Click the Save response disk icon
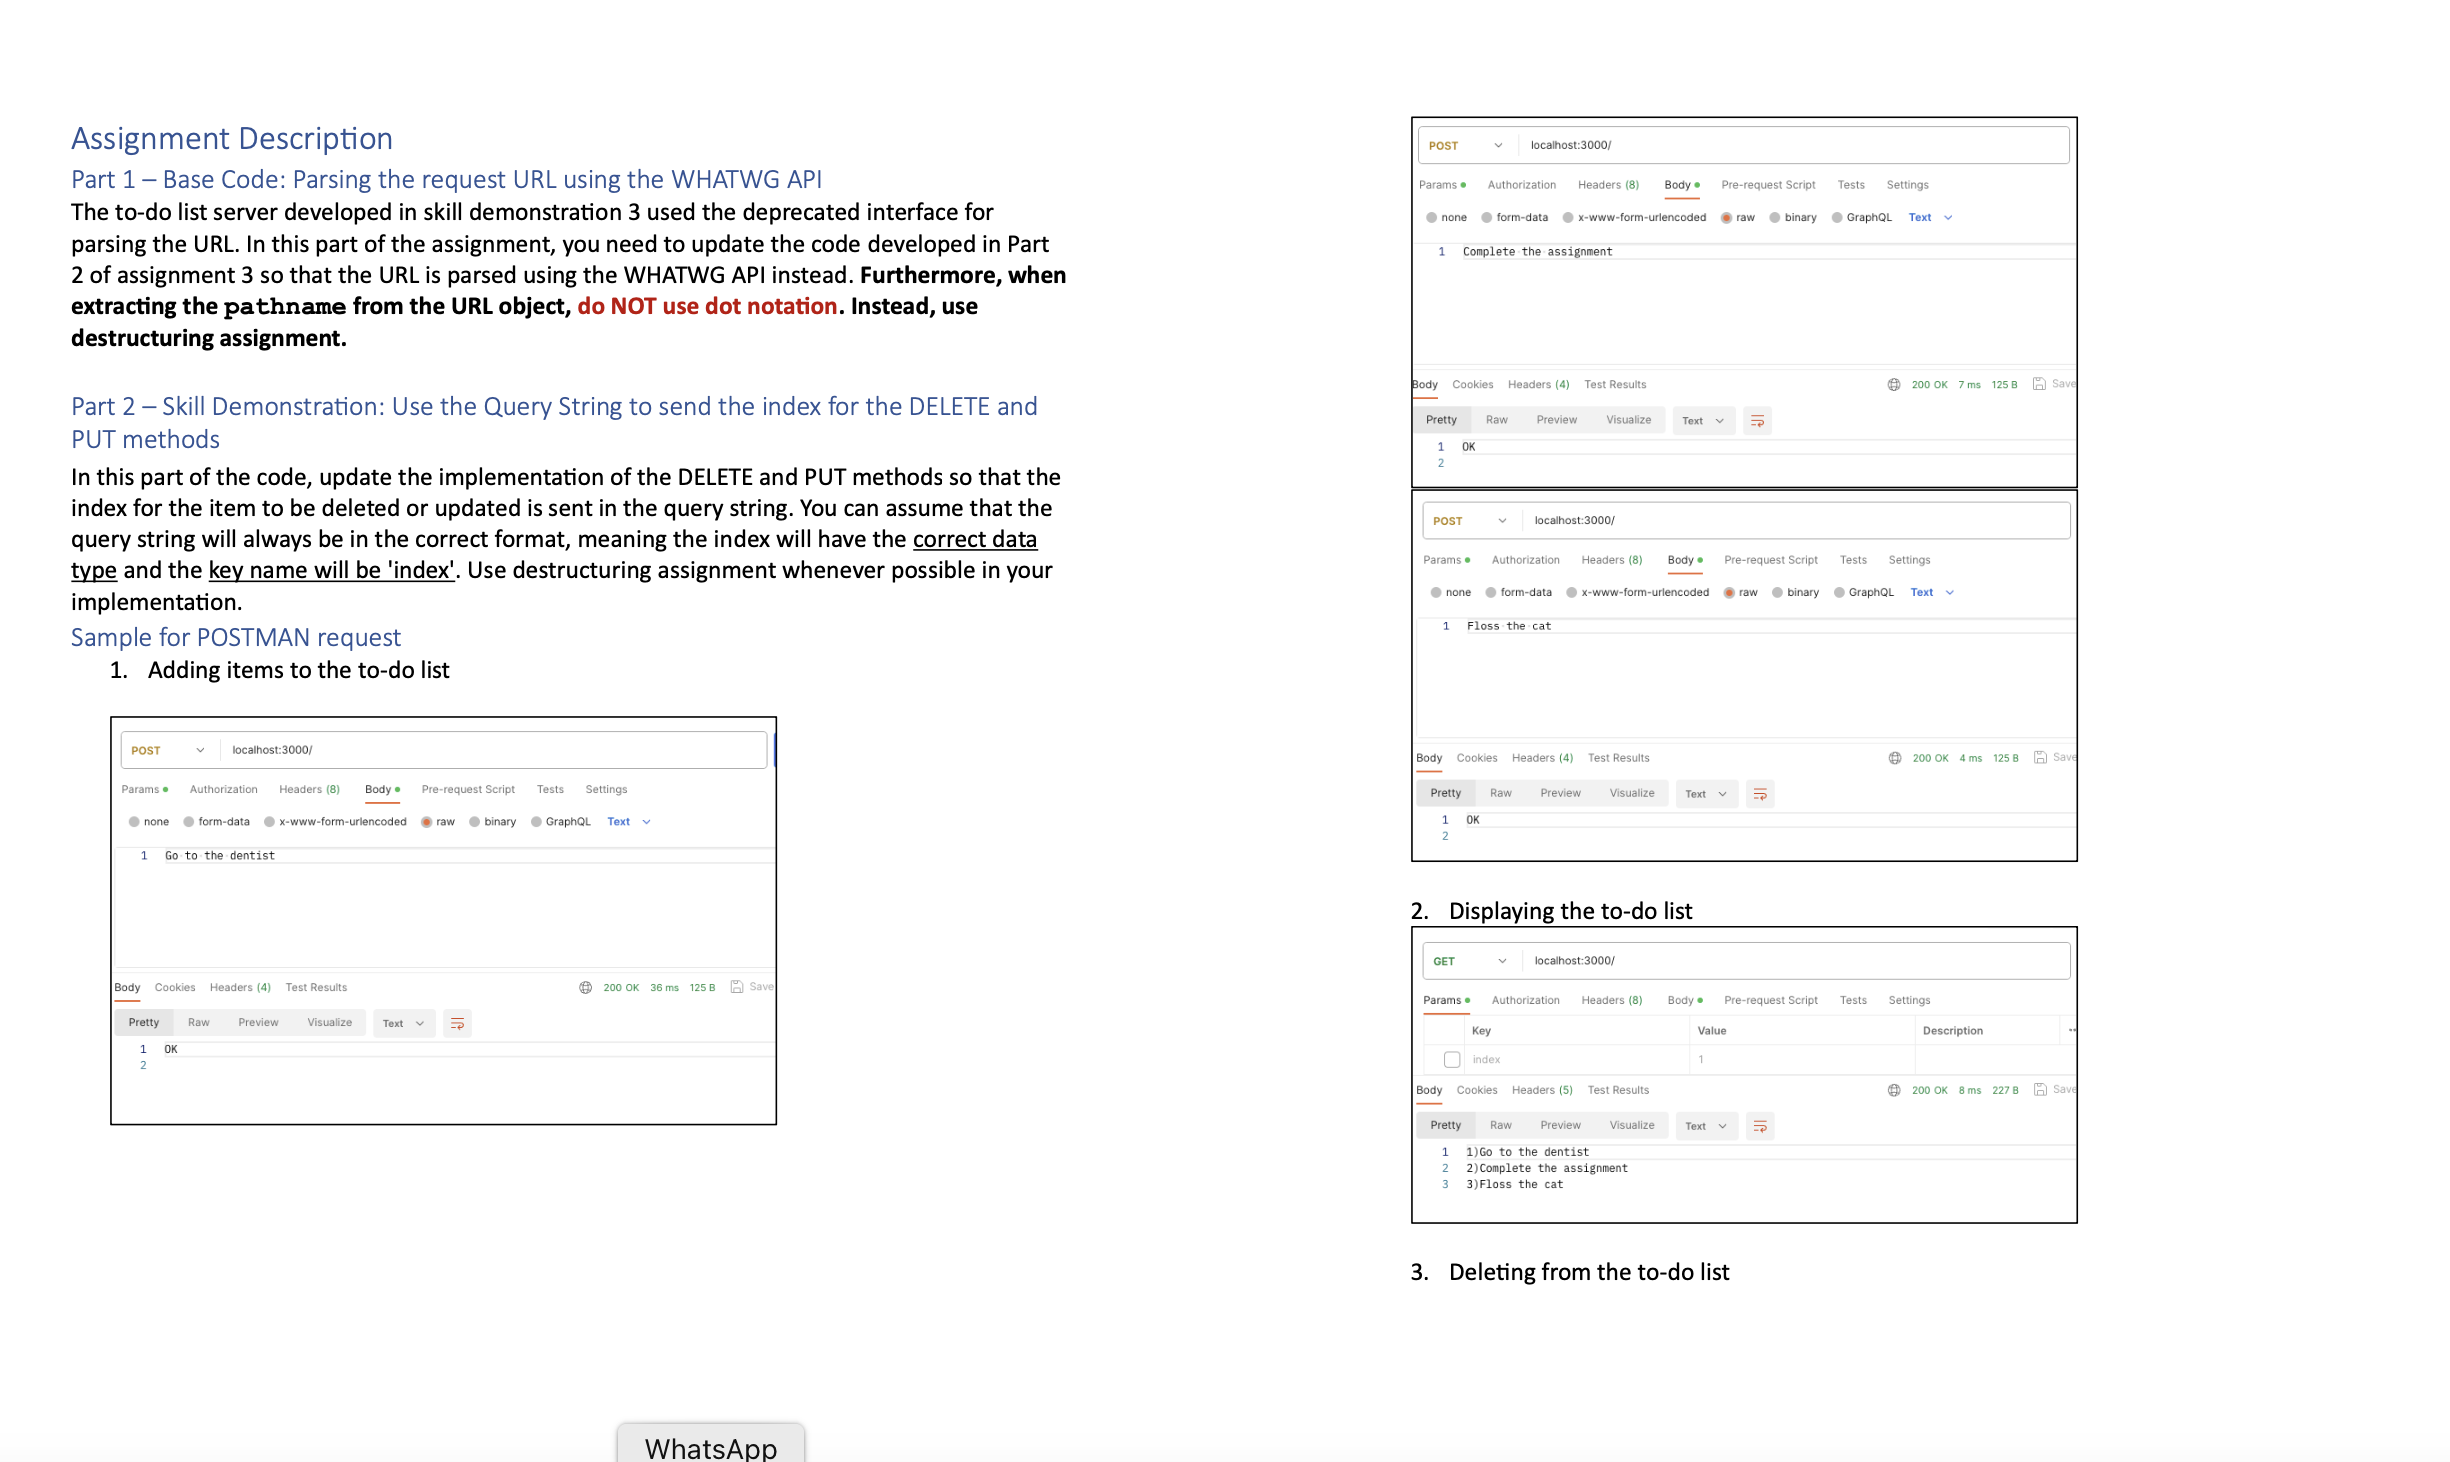 pyautogui.click(x=2040, y=383)
